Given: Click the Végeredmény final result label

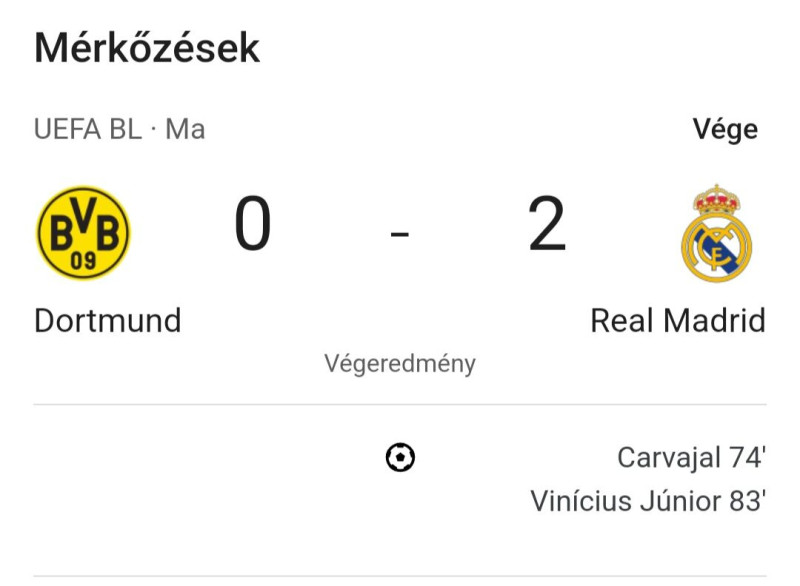Looking at the screenshot, I should (x=400, y=364).
